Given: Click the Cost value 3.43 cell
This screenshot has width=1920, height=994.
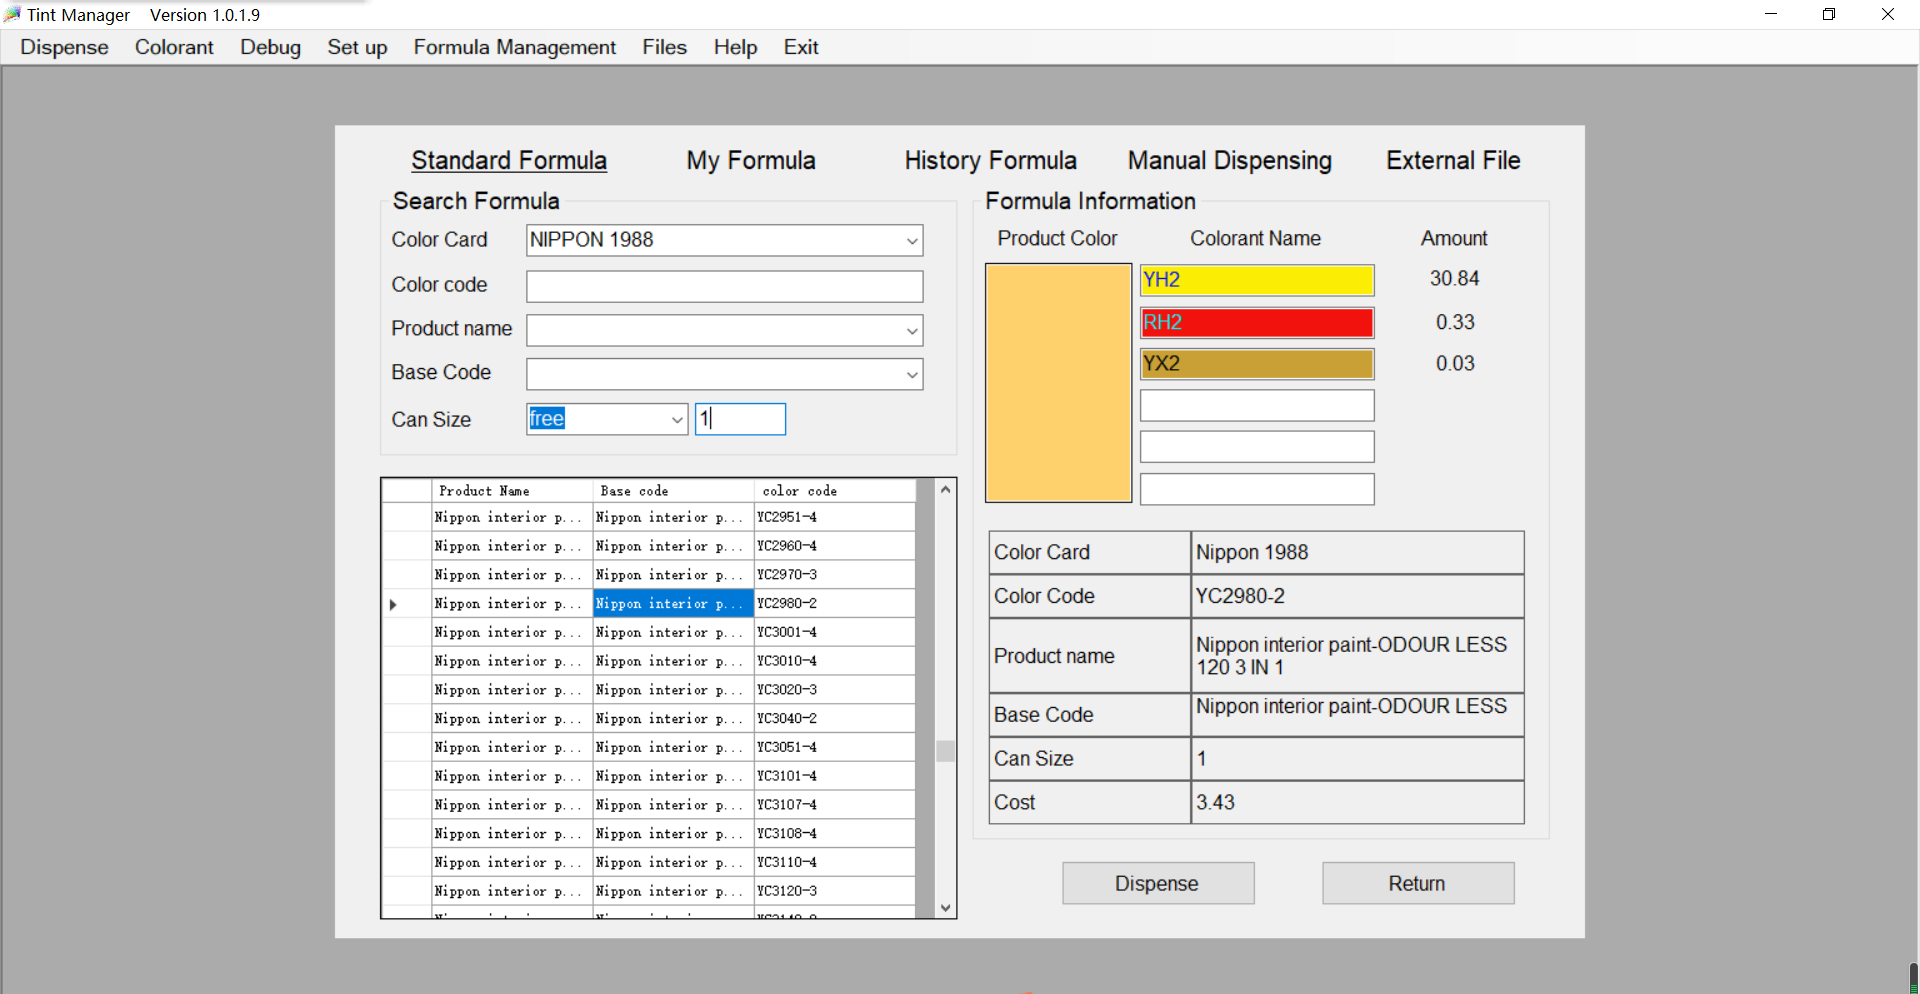Looking at the screenshot, I should (x=1357, y=802).
